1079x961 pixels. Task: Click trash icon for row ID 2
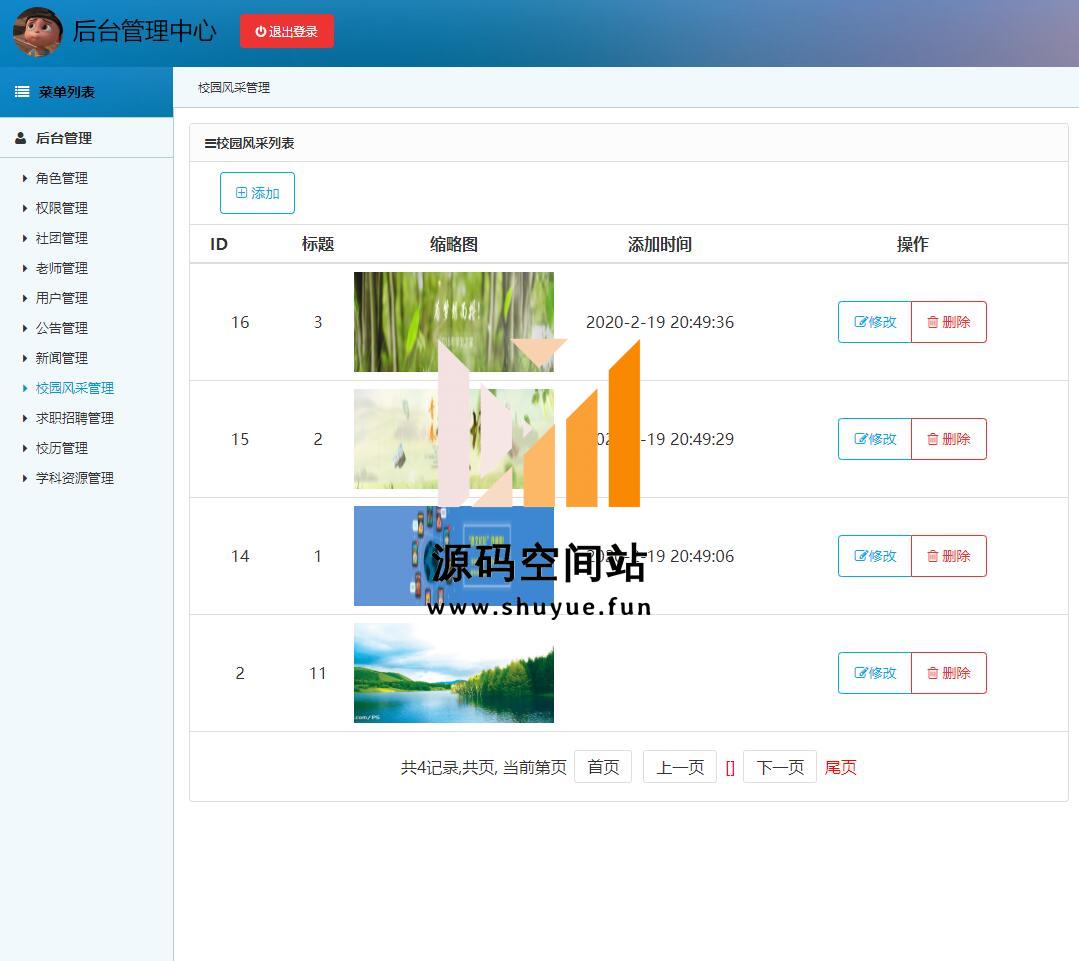point(933,673)
